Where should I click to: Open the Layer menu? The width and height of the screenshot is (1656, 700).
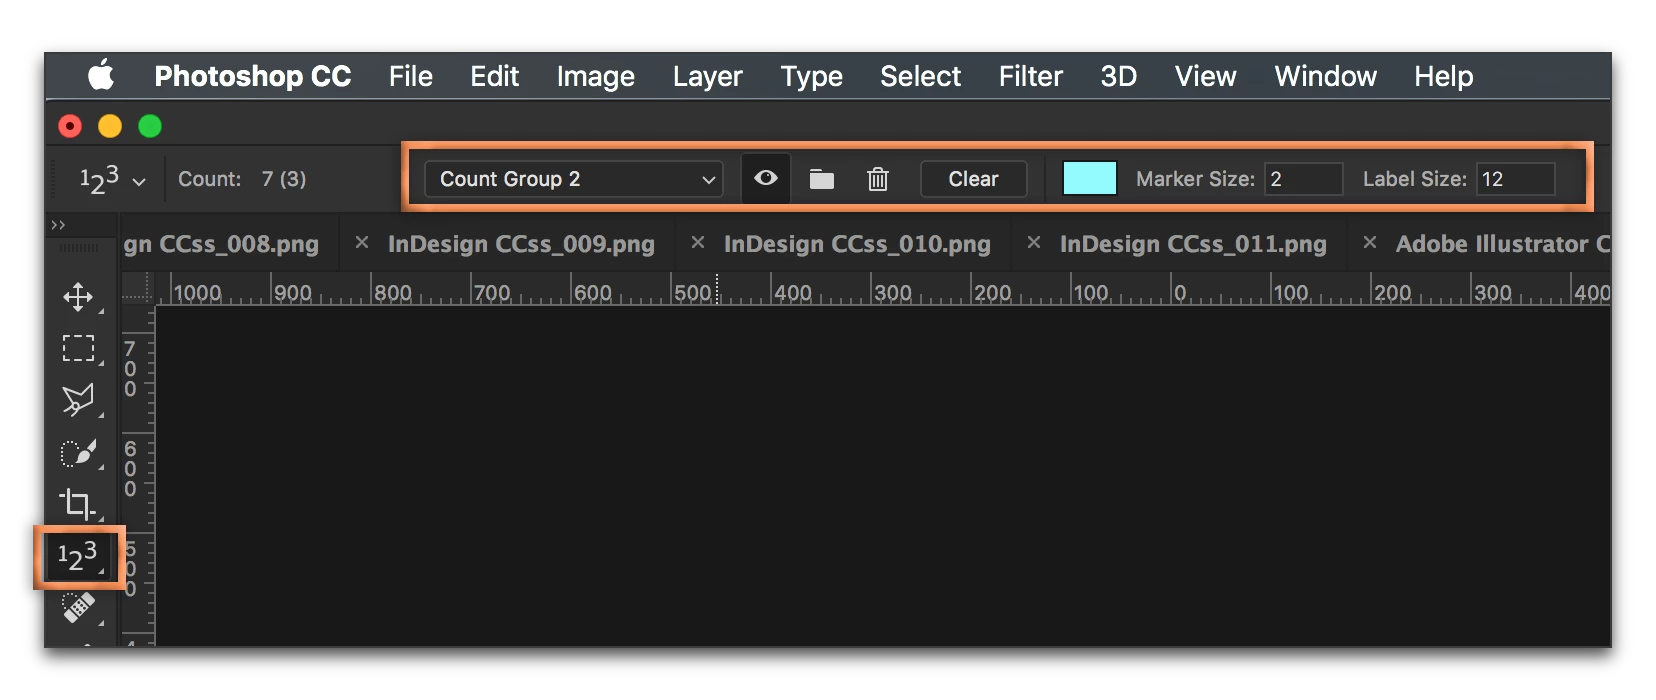707,77
